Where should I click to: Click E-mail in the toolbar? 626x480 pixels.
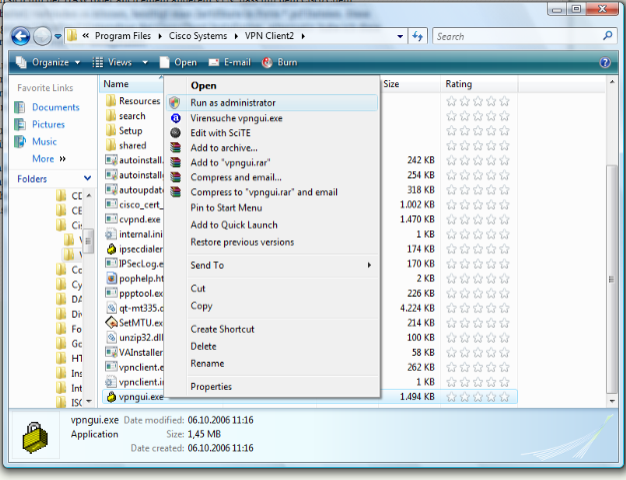(230, 62)
